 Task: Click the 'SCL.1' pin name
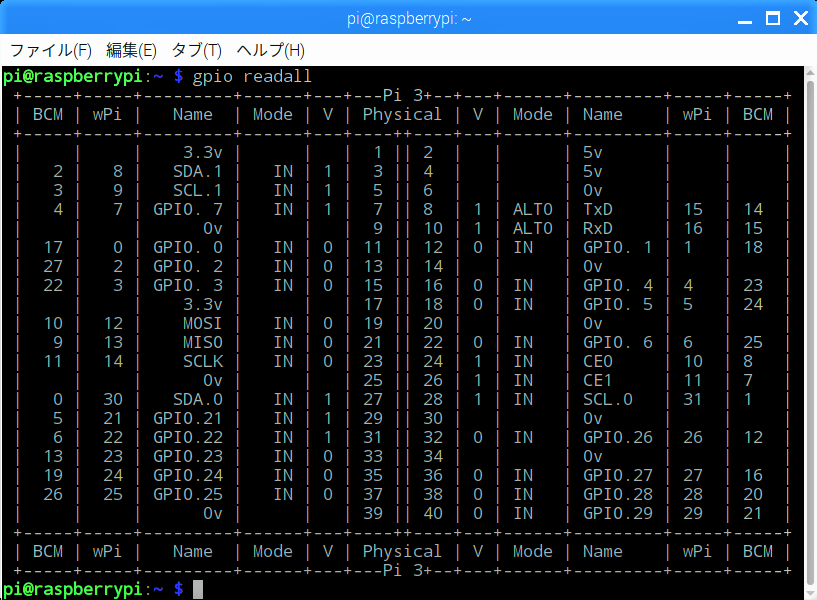(x=197, y=191)
